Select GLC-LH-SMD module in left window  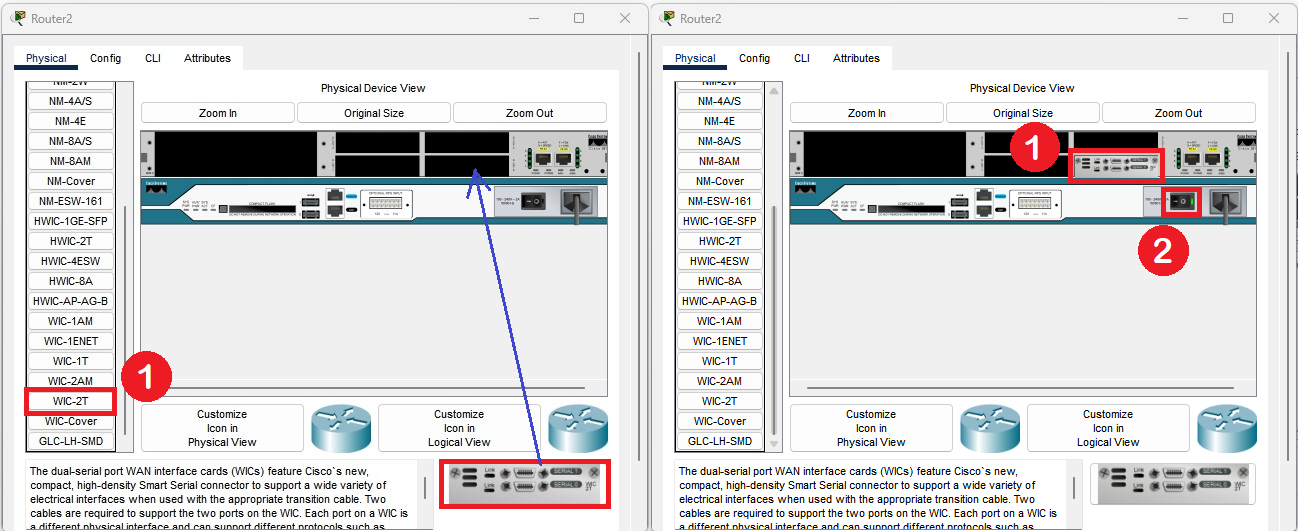point(71,441)
